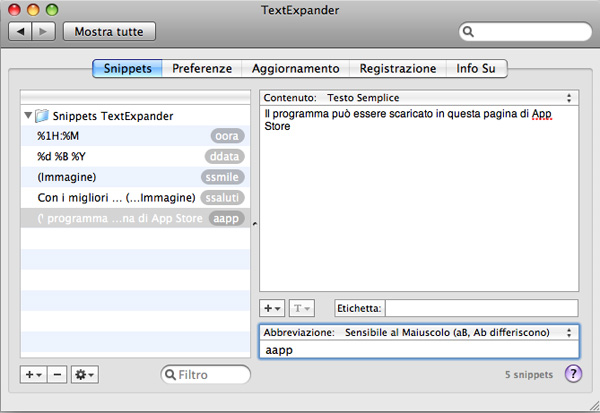Select the programma App Store snippet

pos(135,218)
